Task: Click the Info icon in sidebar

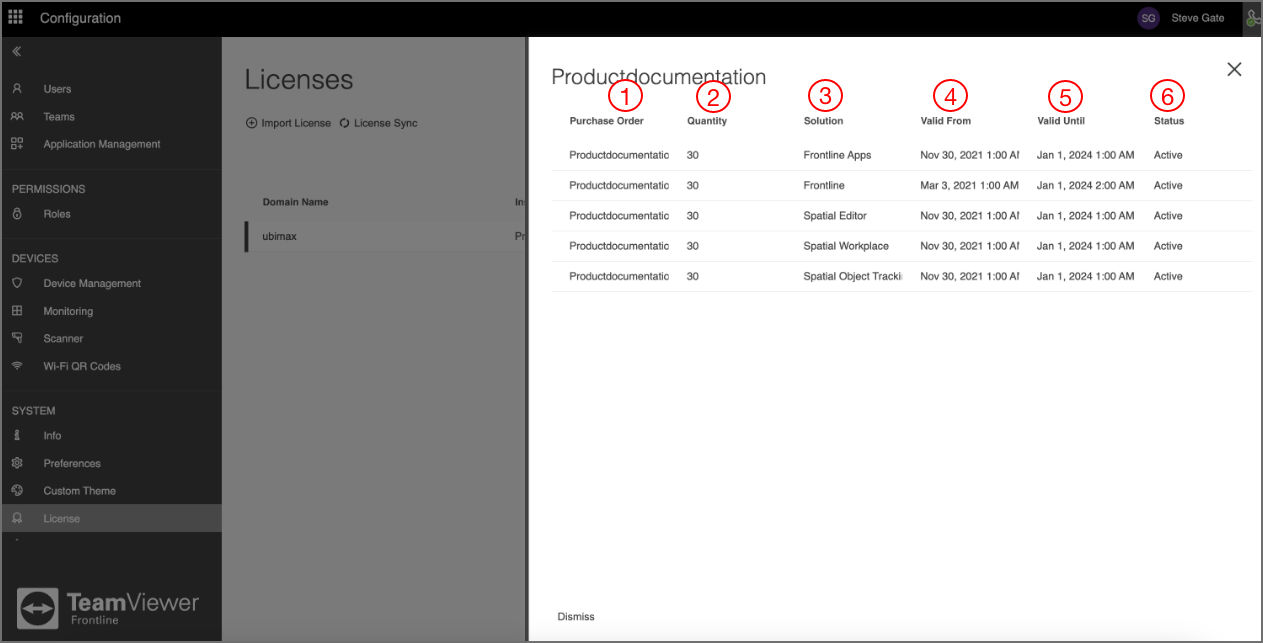Action: pyautogui.click(x=17, y=435)
